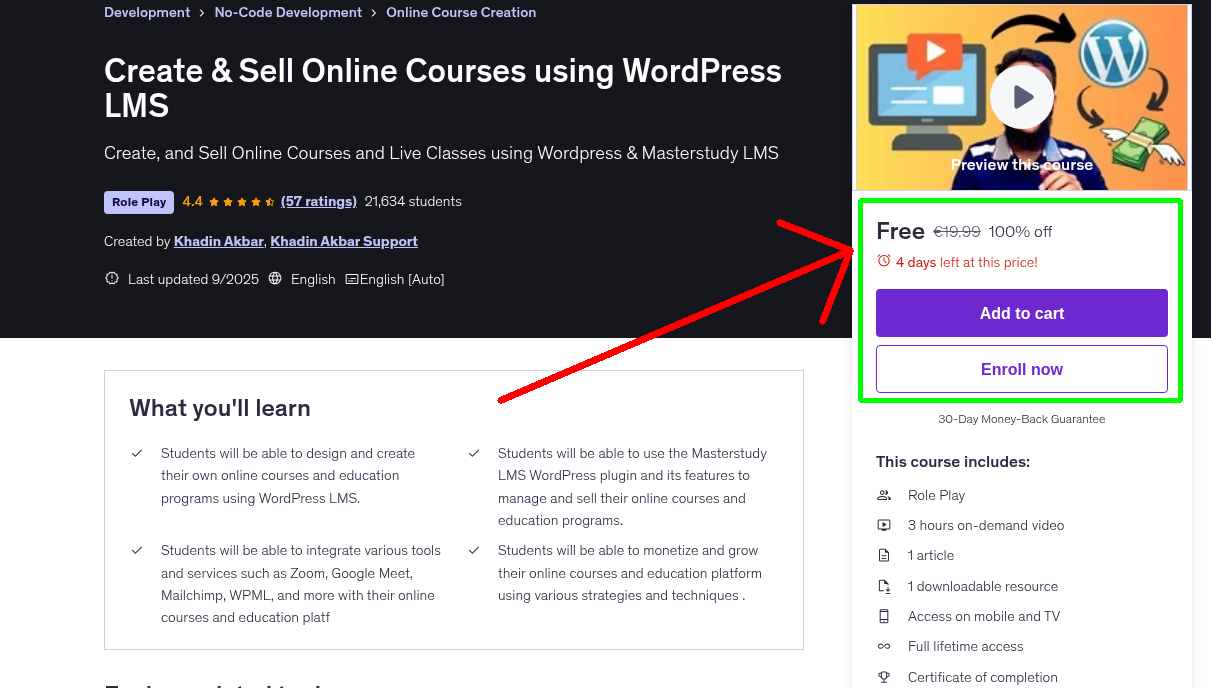Click '1 downloadable resource' text

click(x=983, y=586)
